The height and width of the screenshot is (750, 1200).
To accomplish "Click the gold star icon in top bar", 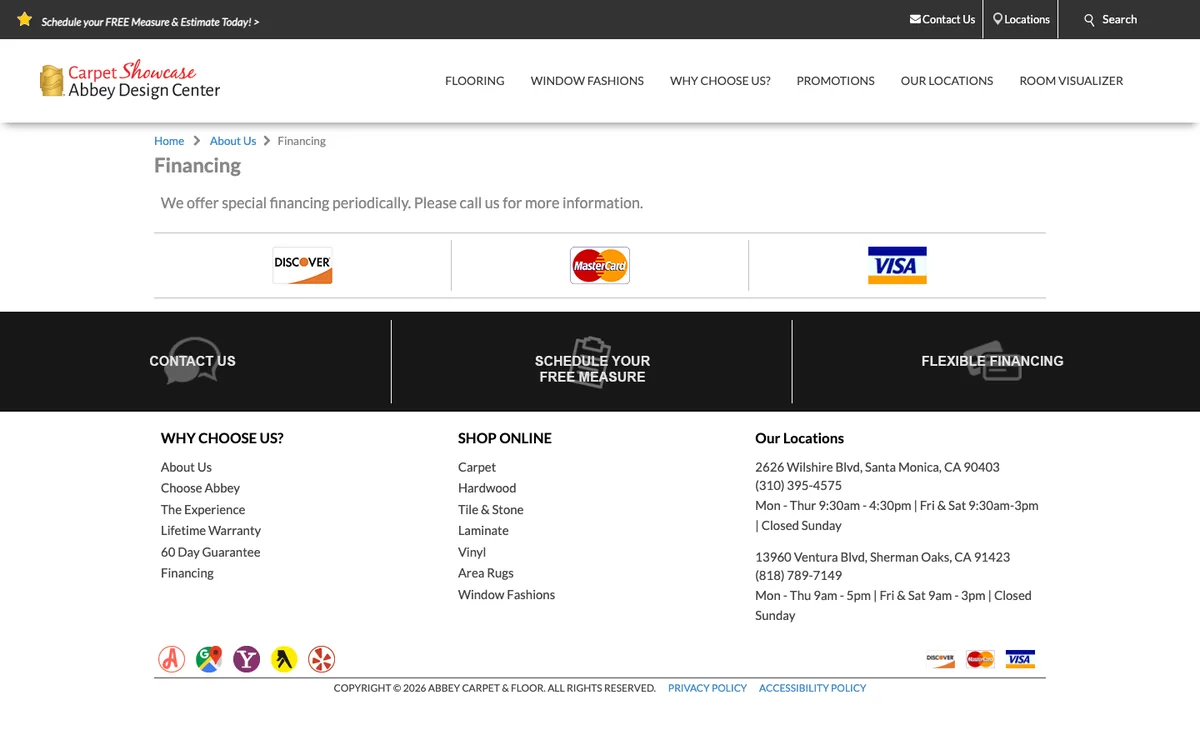I will 25,19.
